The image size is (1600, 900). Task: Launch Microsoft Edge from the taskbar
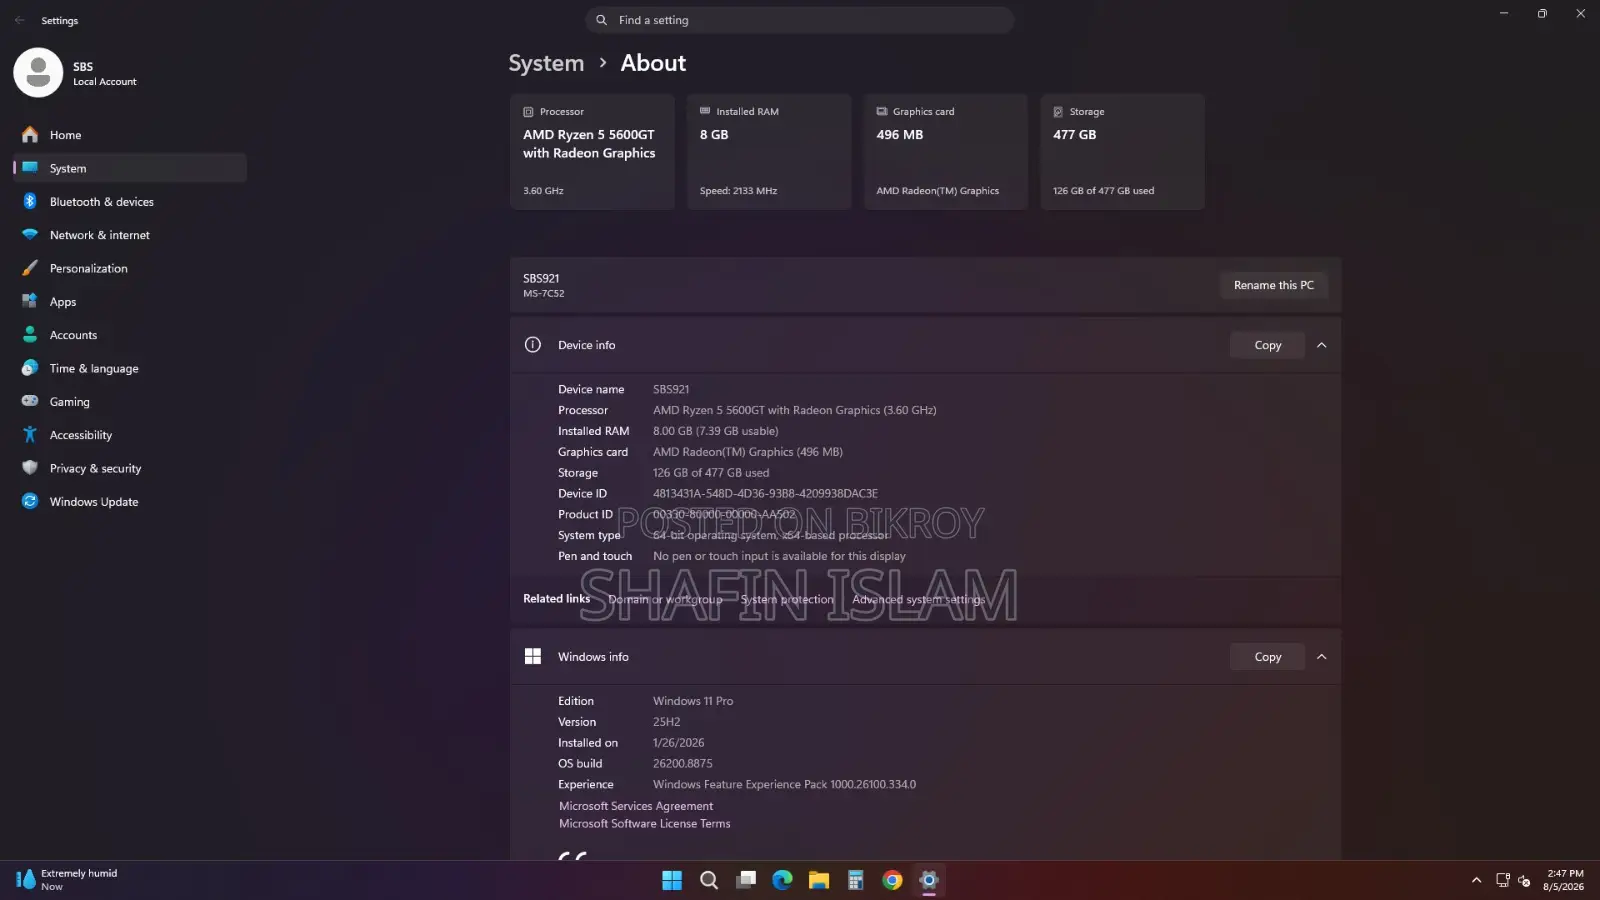pos(782,880)
